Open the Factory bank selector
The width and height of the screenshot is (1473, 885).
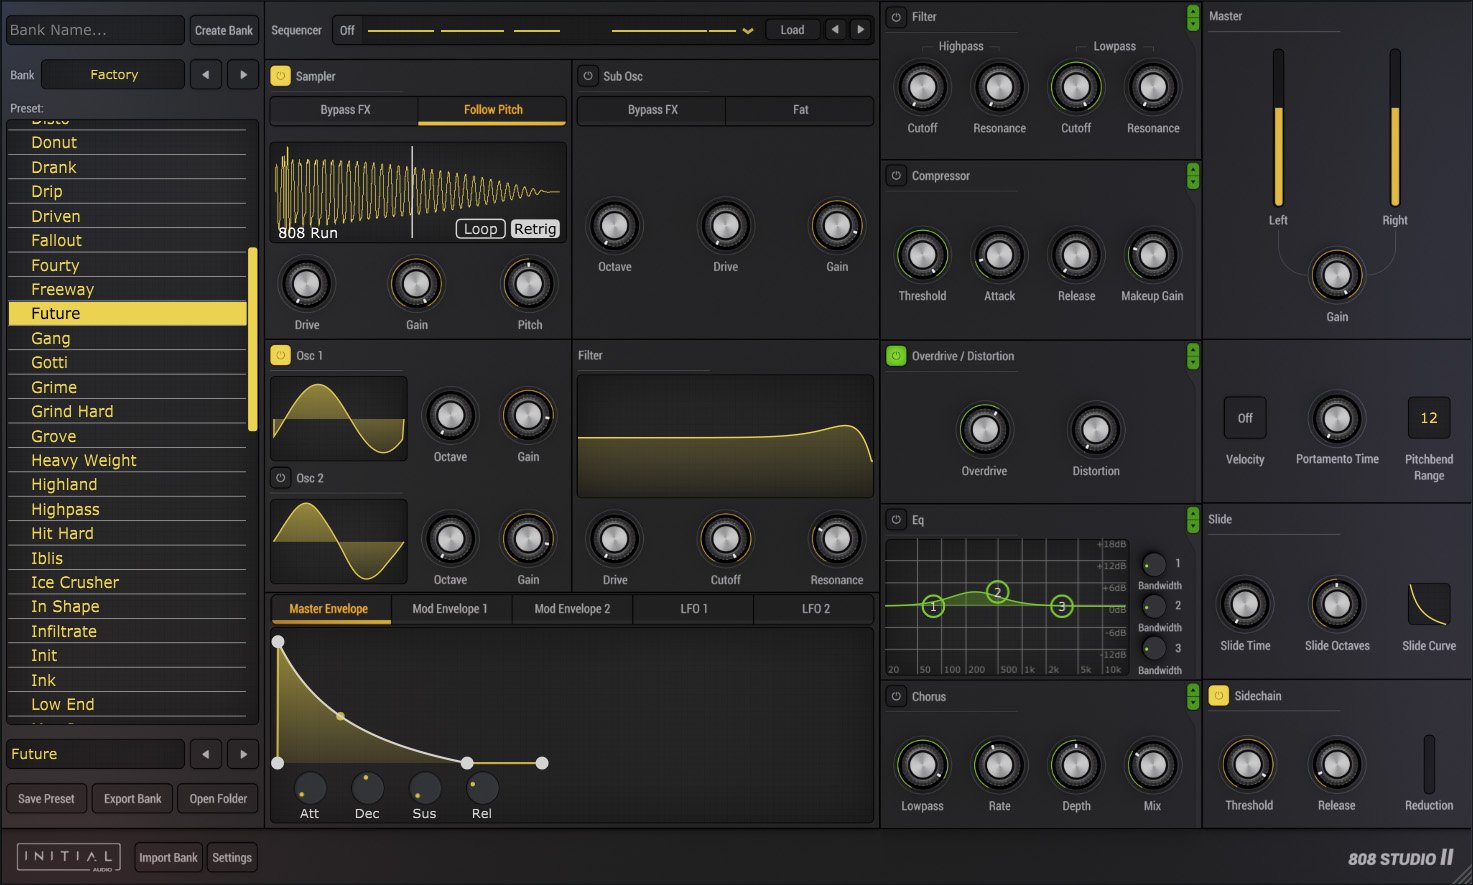[x=113, y=74]
